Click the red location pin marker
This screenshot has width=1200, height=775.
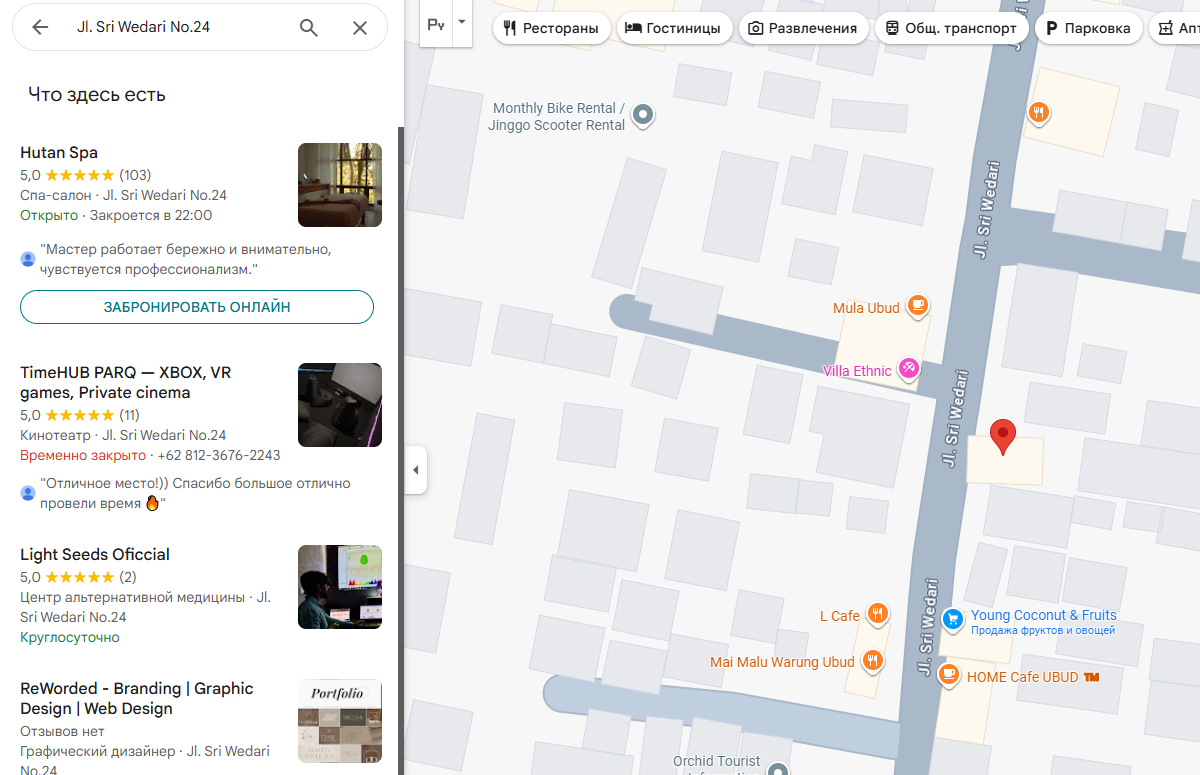pos(1003,438)
